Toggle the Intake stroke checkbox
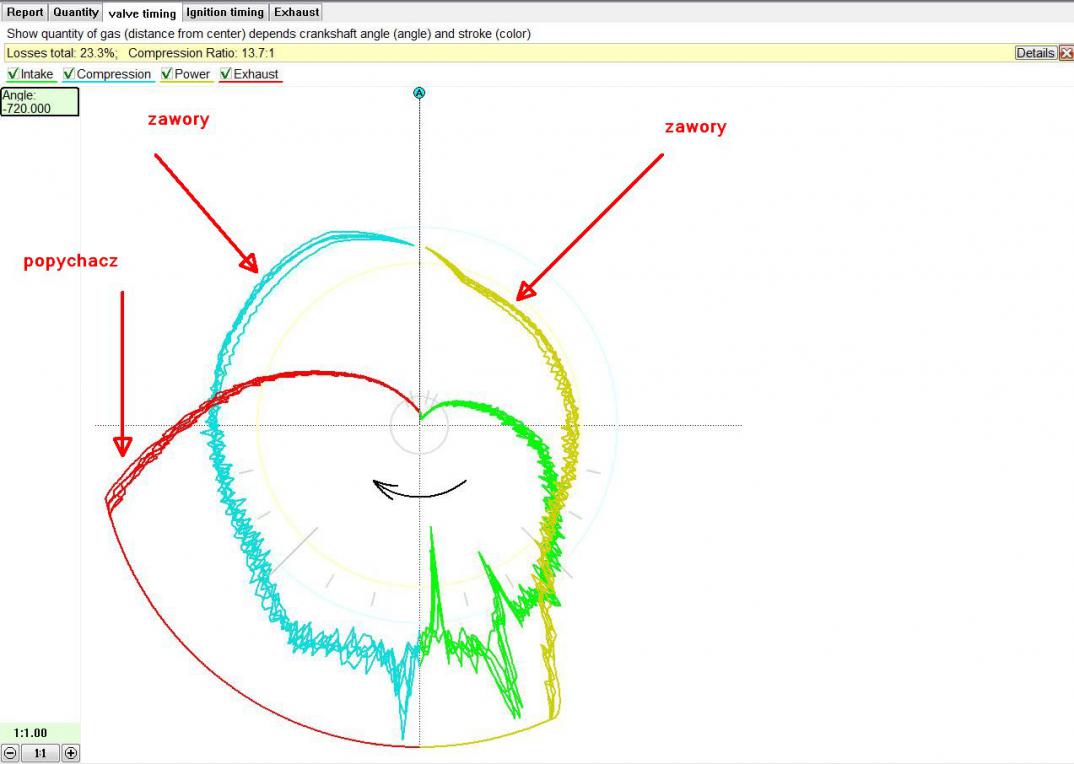Screen dimensions: 1074x764 (x=12, y=74)
